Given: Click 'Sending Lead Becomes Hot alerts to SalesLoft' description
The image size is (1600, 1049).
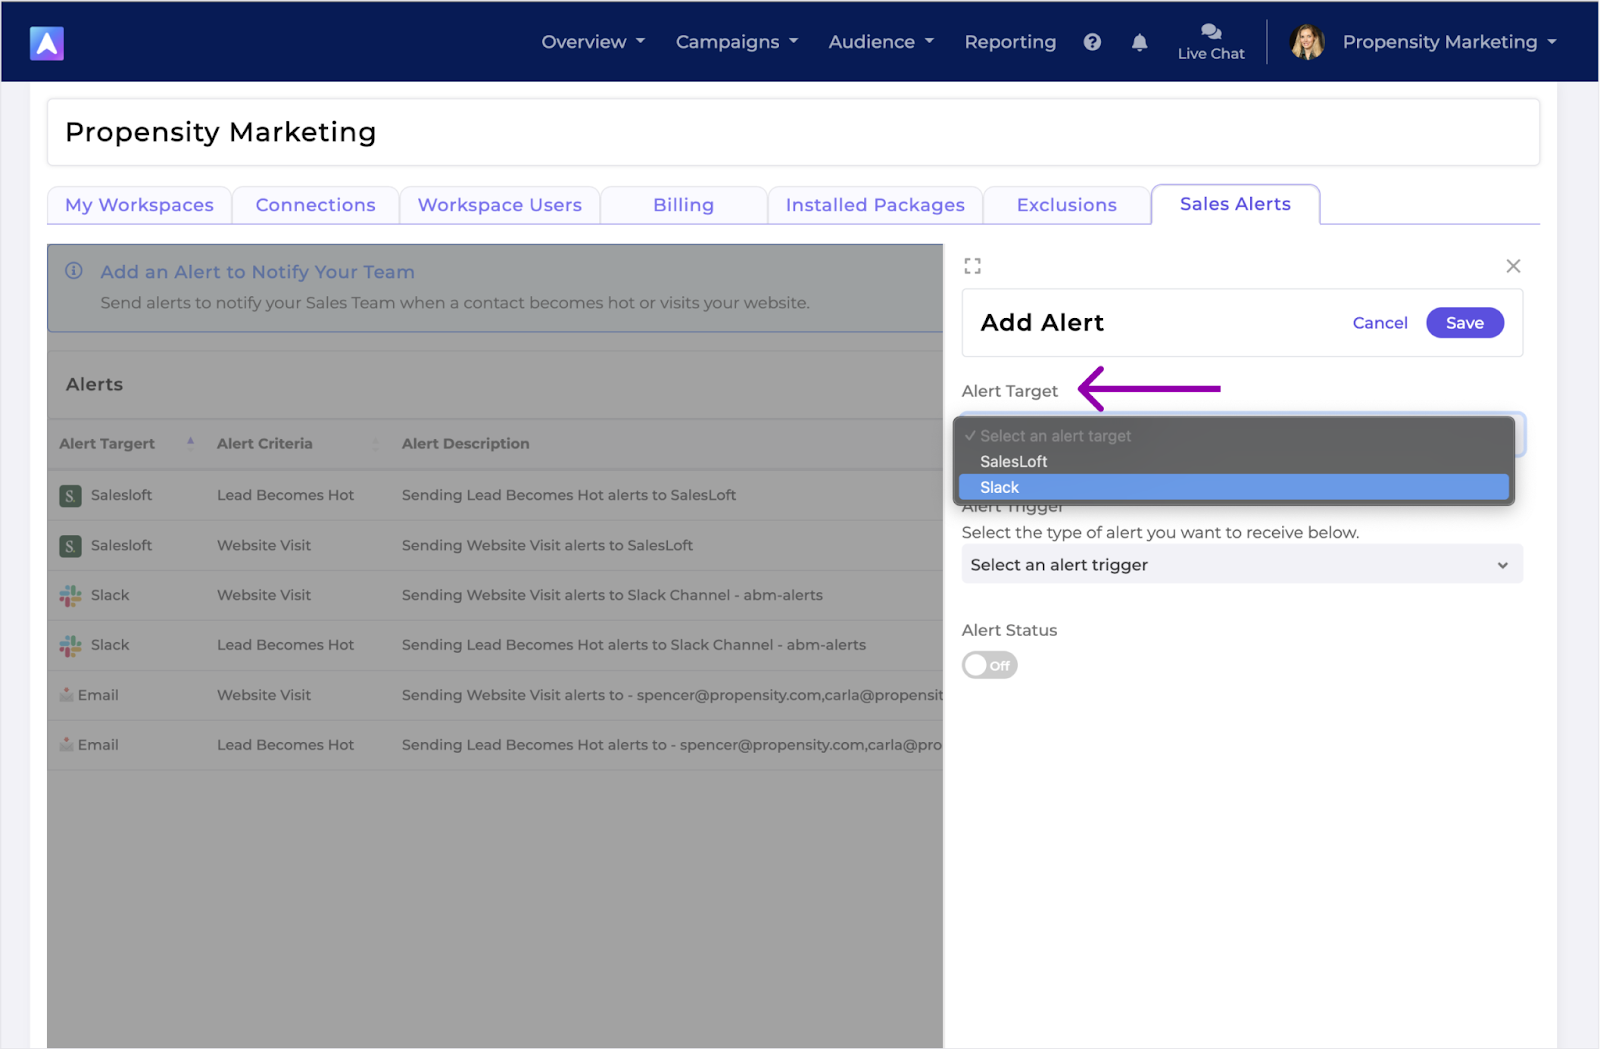Looking at the screenshot, I should (569, 495).
